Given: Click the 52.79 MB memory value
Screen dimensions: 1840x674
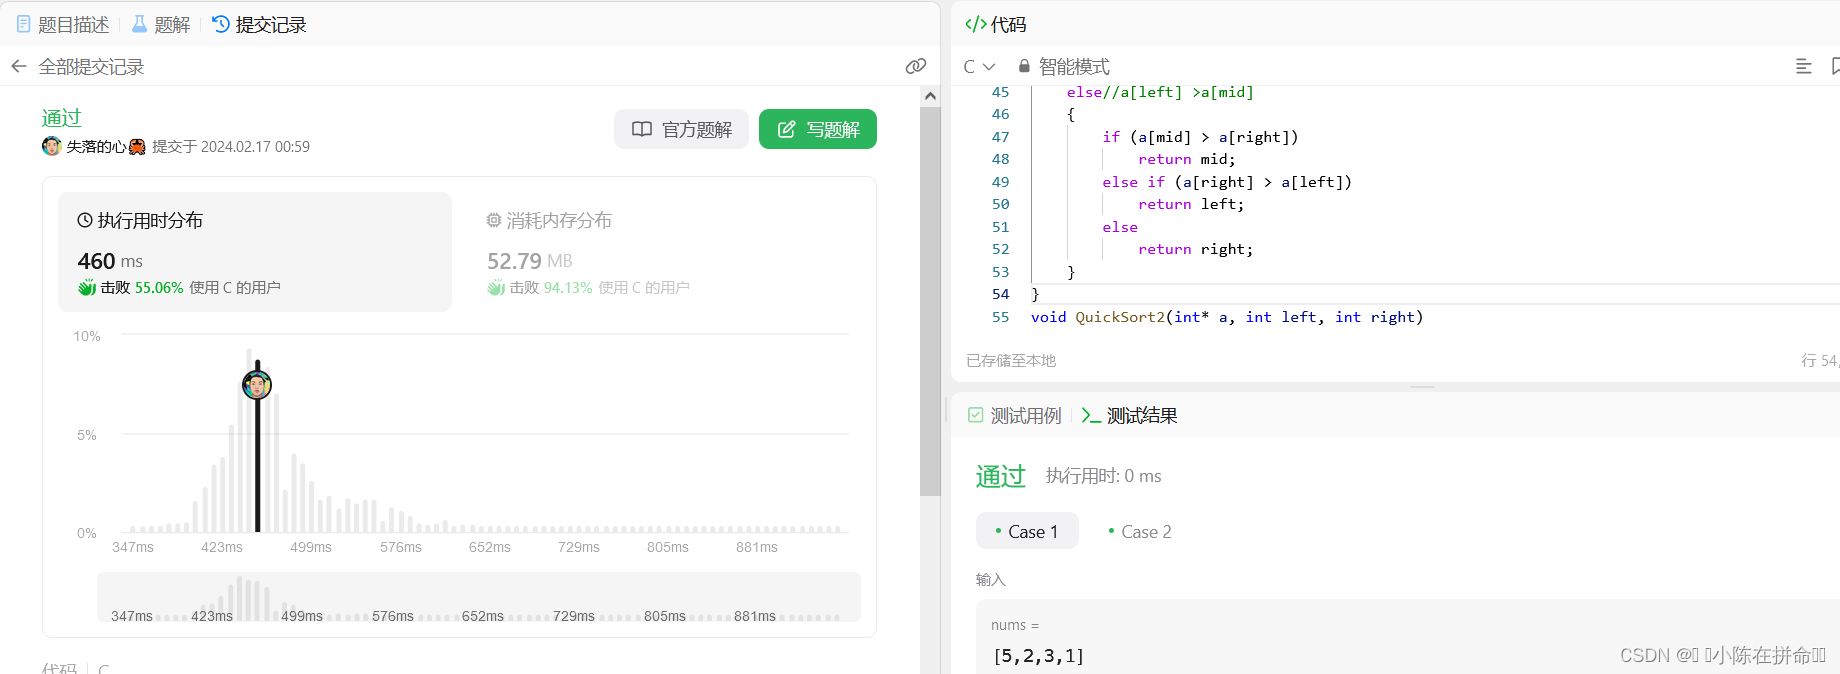Looking at the screenshot, I should pos(530,261).
